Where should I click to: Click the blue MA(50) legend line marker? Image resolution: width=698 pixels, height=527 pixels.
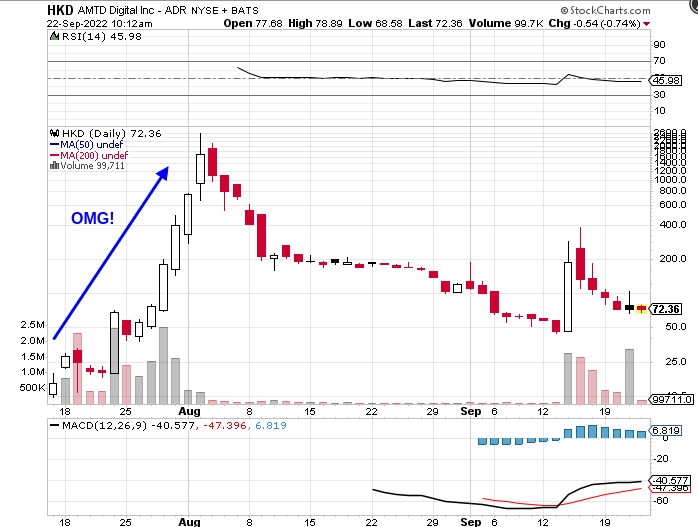54,145
